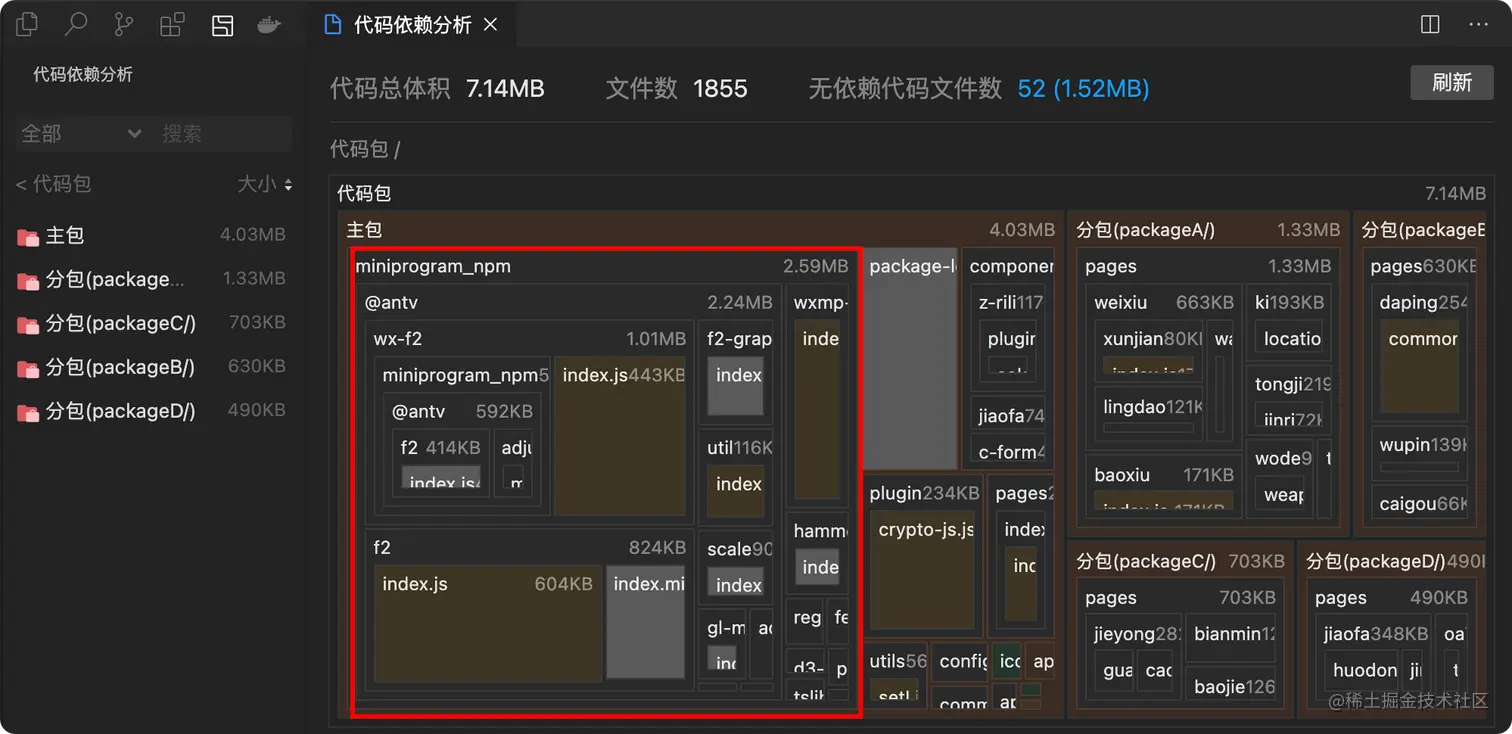Click the split editor layout icon
1512x734 pixels.
[x=1430, y=25]
